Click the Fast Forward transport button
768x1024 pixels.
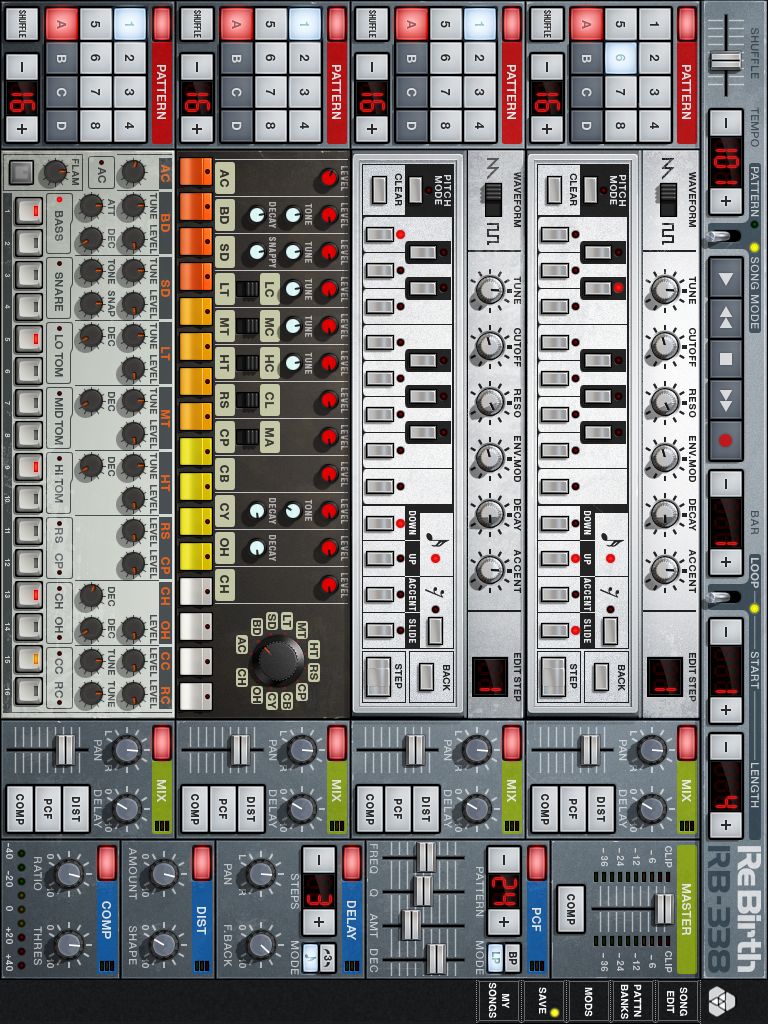click(726, 398)
